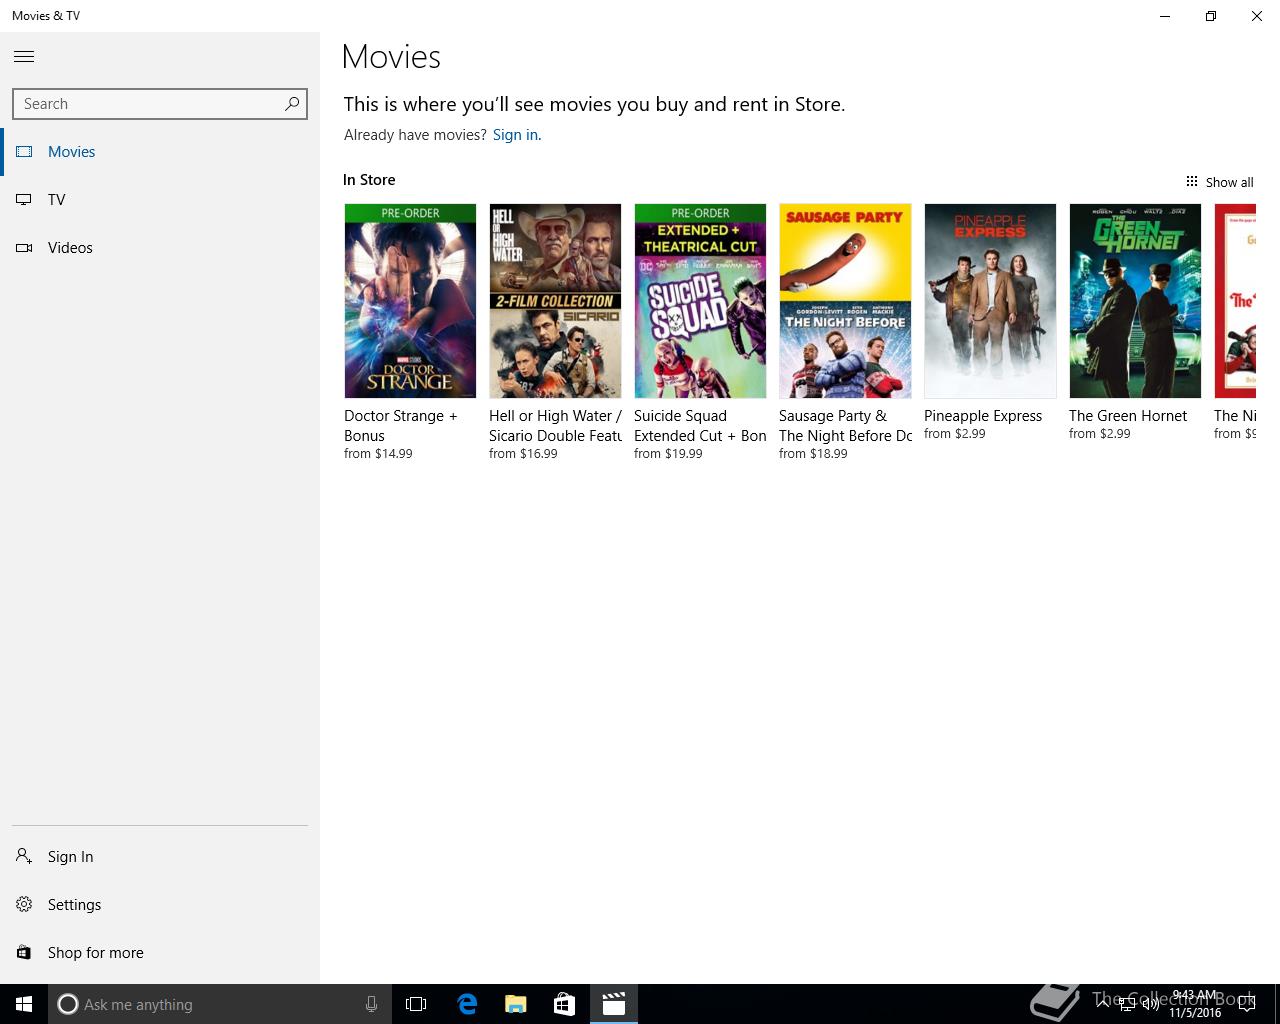The height and width of the screenshot is (1024, 1280).
Task: Open Sign In from sidebar bottom
Action: click(160, 856)
